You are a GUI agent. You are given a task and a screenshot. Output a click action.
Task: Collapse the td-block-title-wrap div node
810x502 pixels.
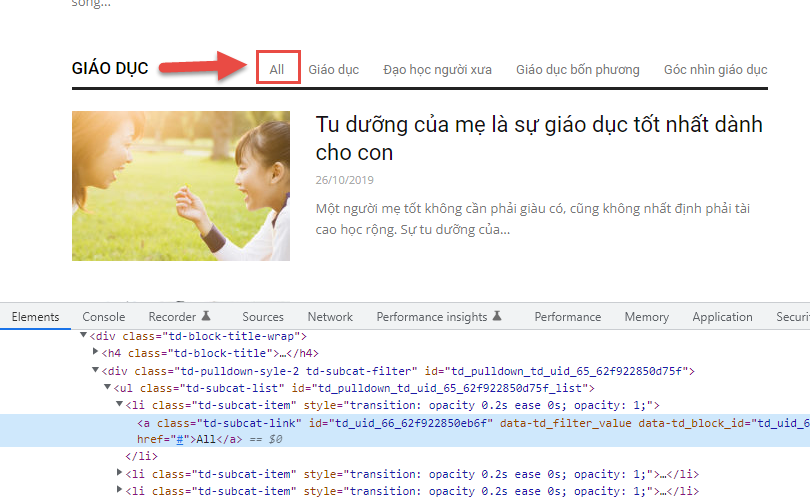[x=83, y=335]
